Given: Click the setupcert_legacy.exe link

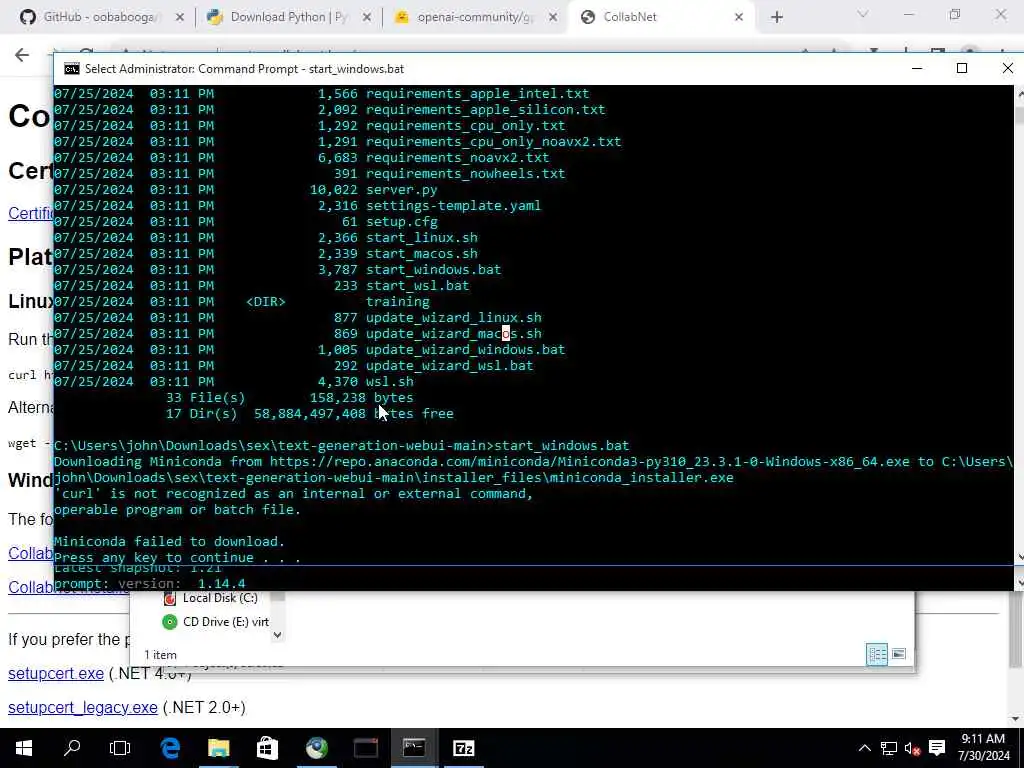Looking at the screenshot, I should pos(83,707).
